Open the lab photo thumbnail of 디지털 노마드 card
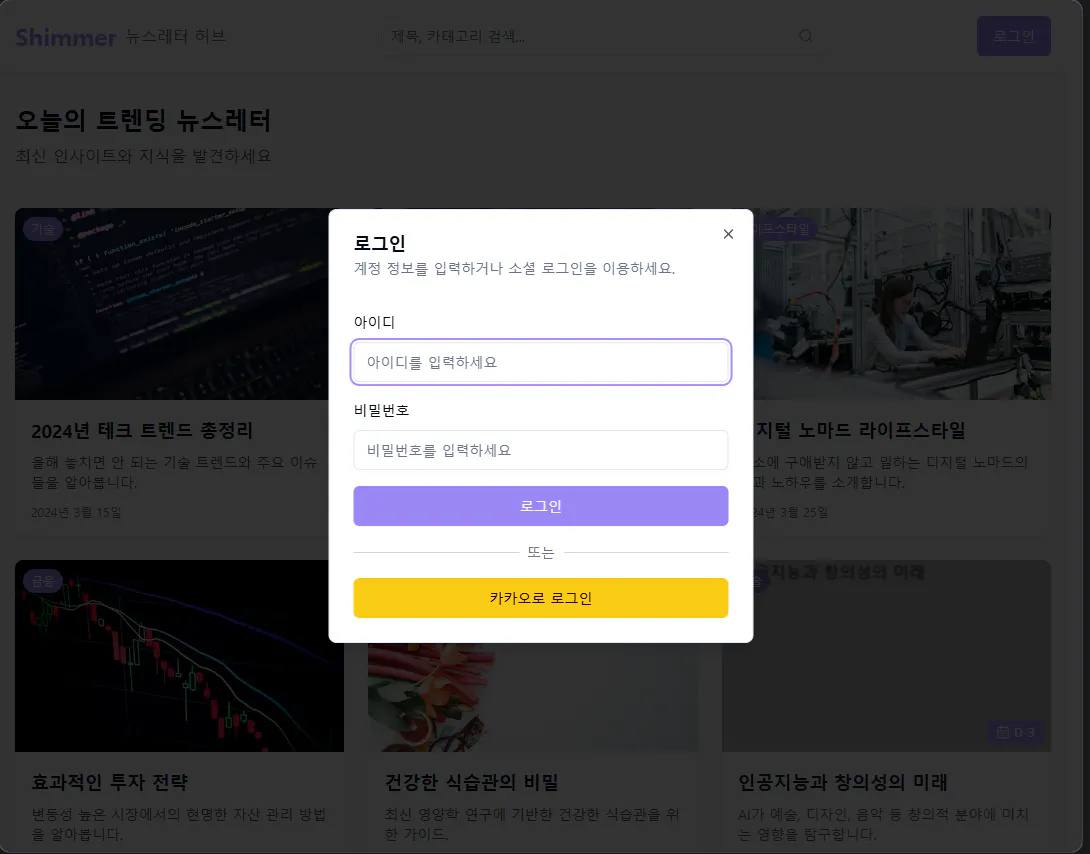This screenshot has width=1090, height=854. point(902,304)
